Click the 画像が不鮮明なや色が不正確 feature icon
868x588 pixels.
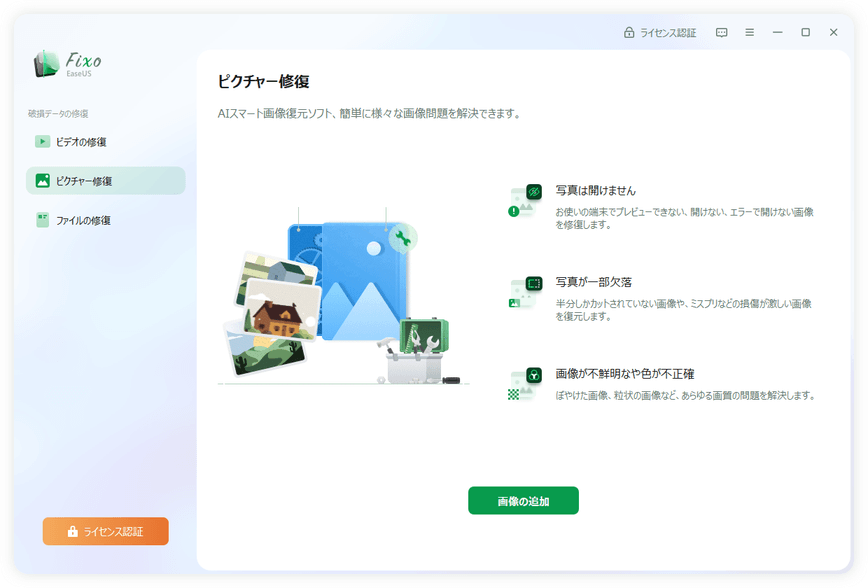[523, 384]
